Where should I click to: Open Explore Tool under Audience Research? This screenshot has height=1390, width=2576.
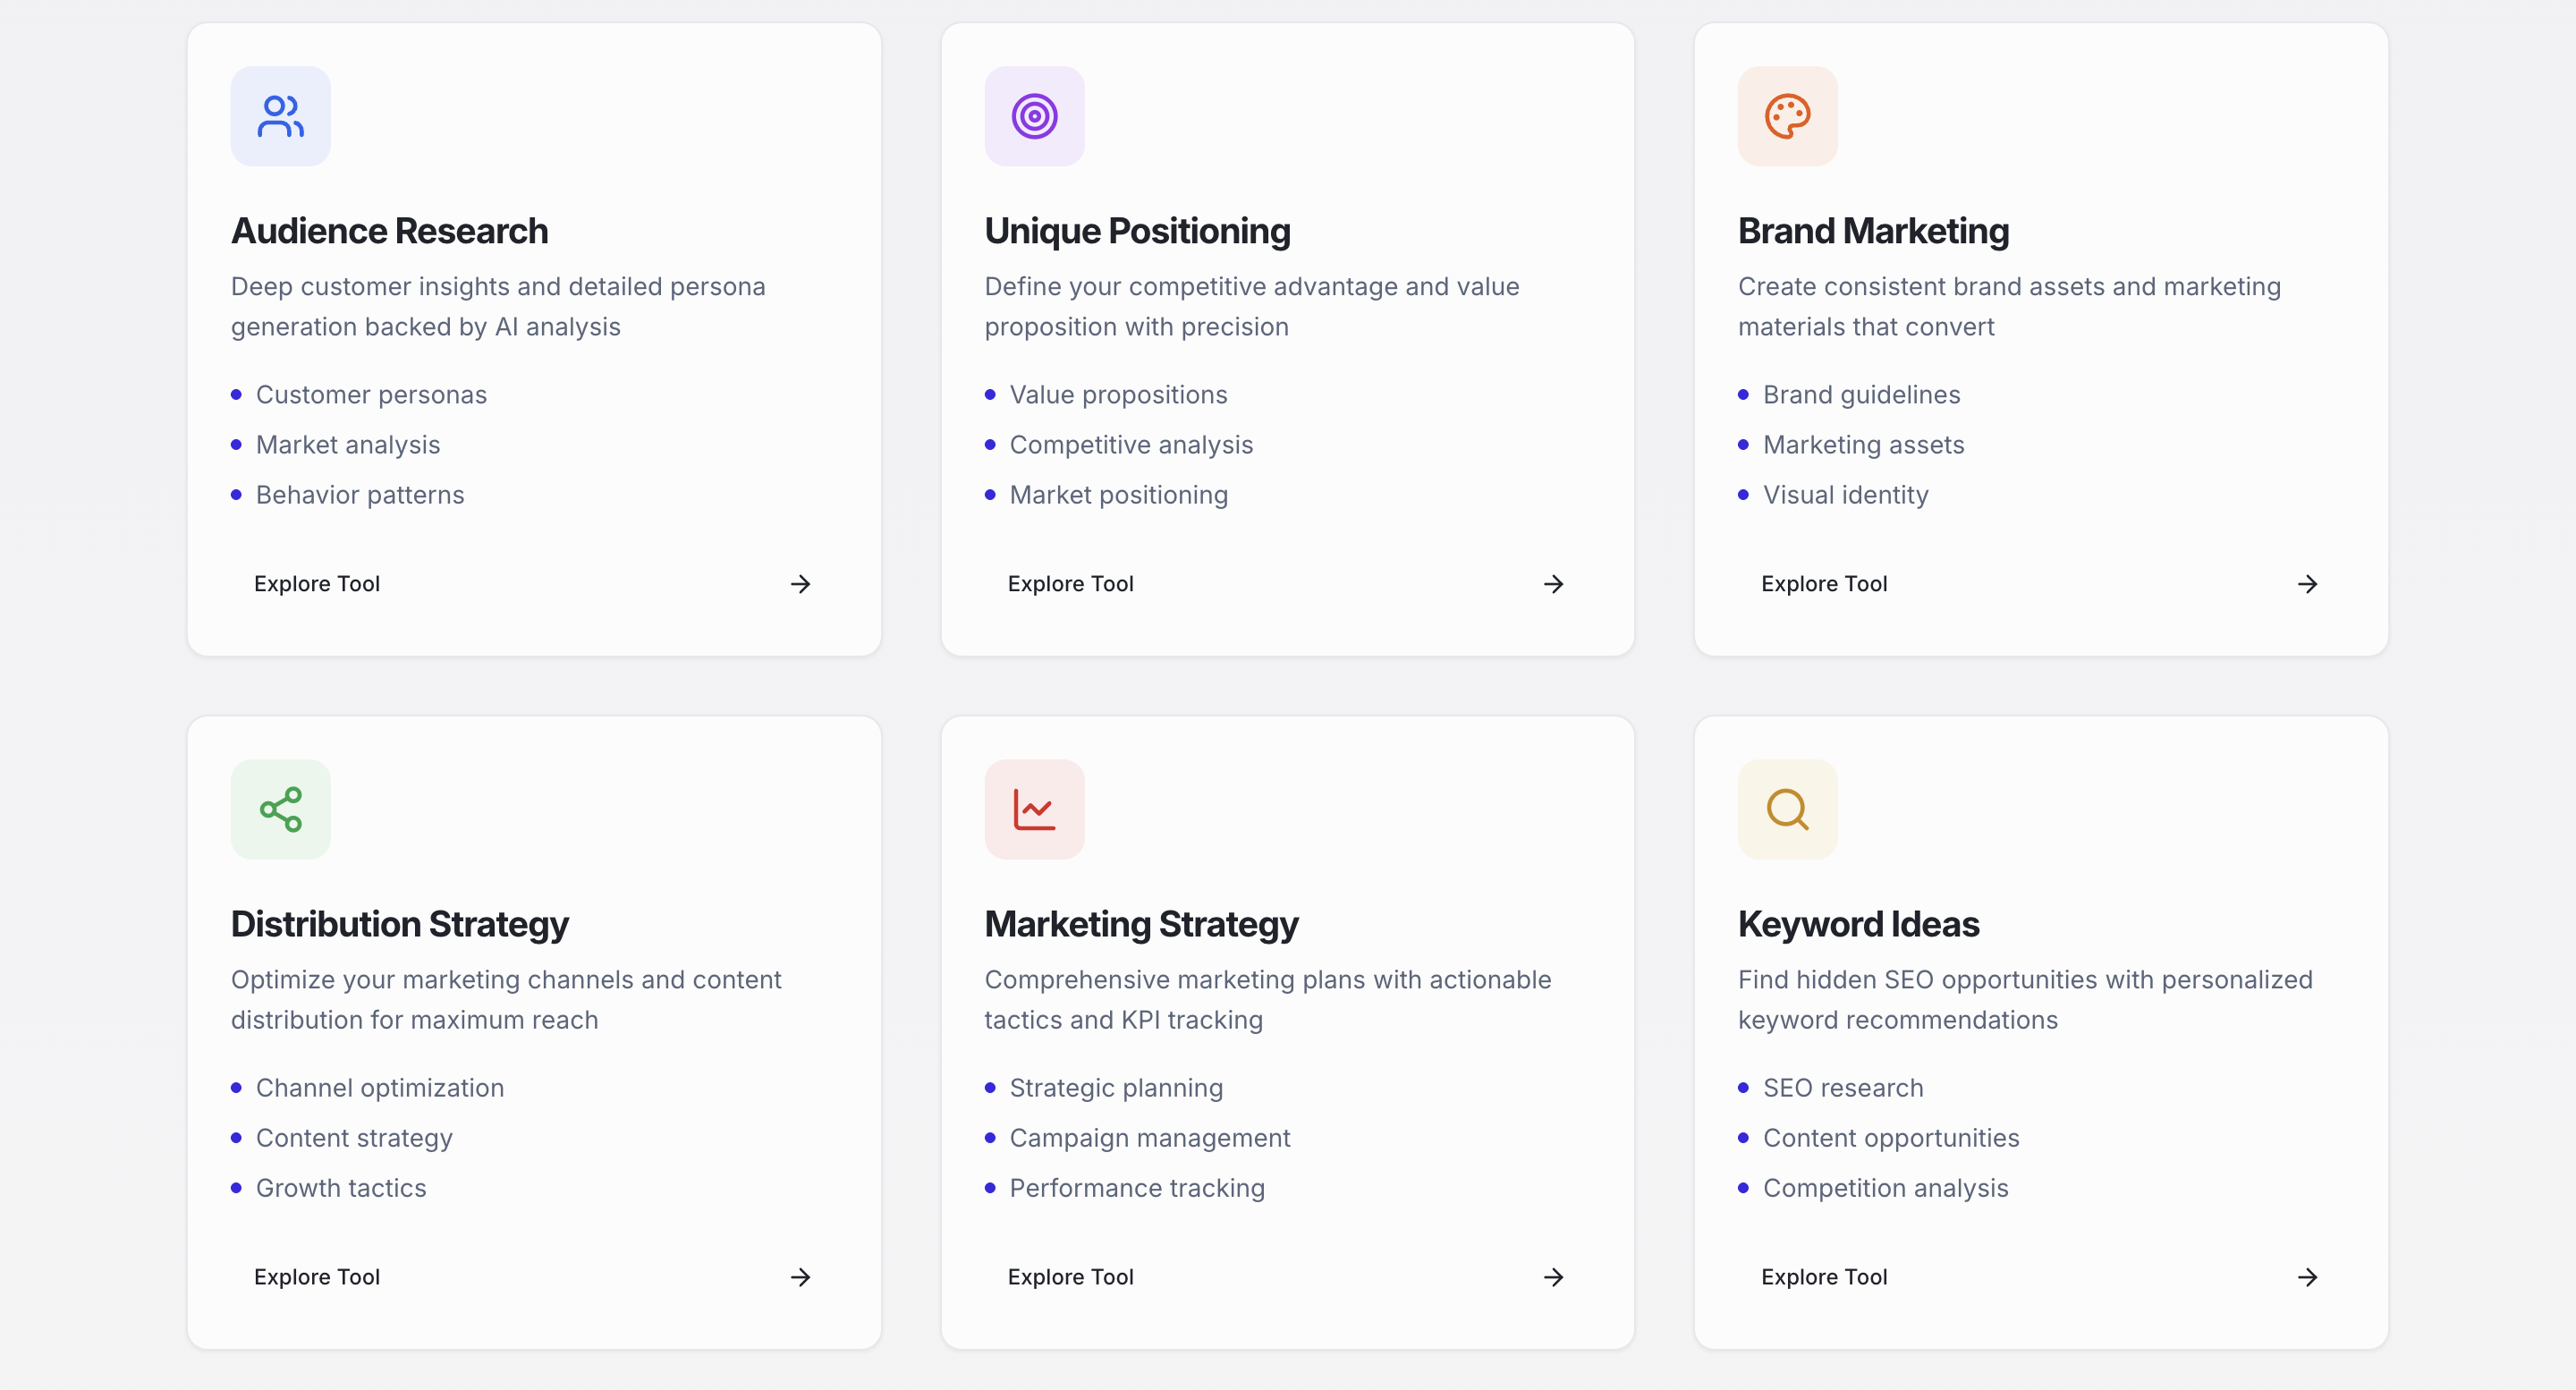(x=317, y=584)
